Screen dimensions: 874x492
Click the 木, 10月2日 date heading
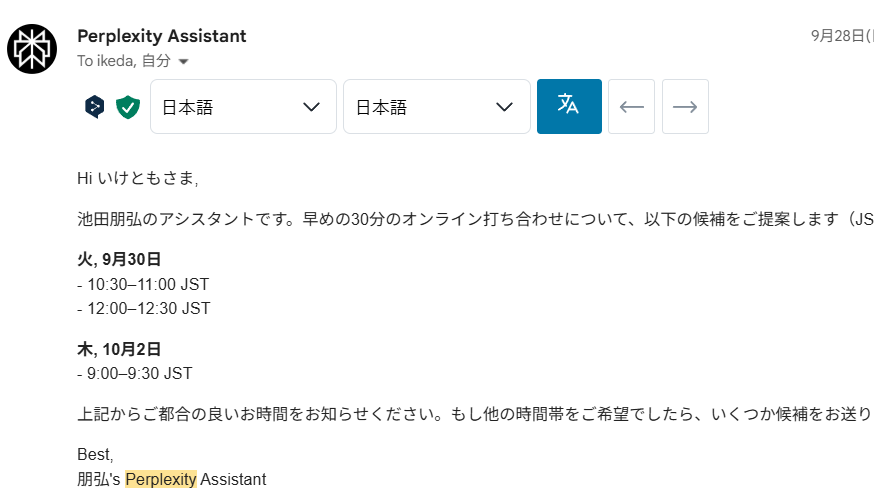click(119, 349)
